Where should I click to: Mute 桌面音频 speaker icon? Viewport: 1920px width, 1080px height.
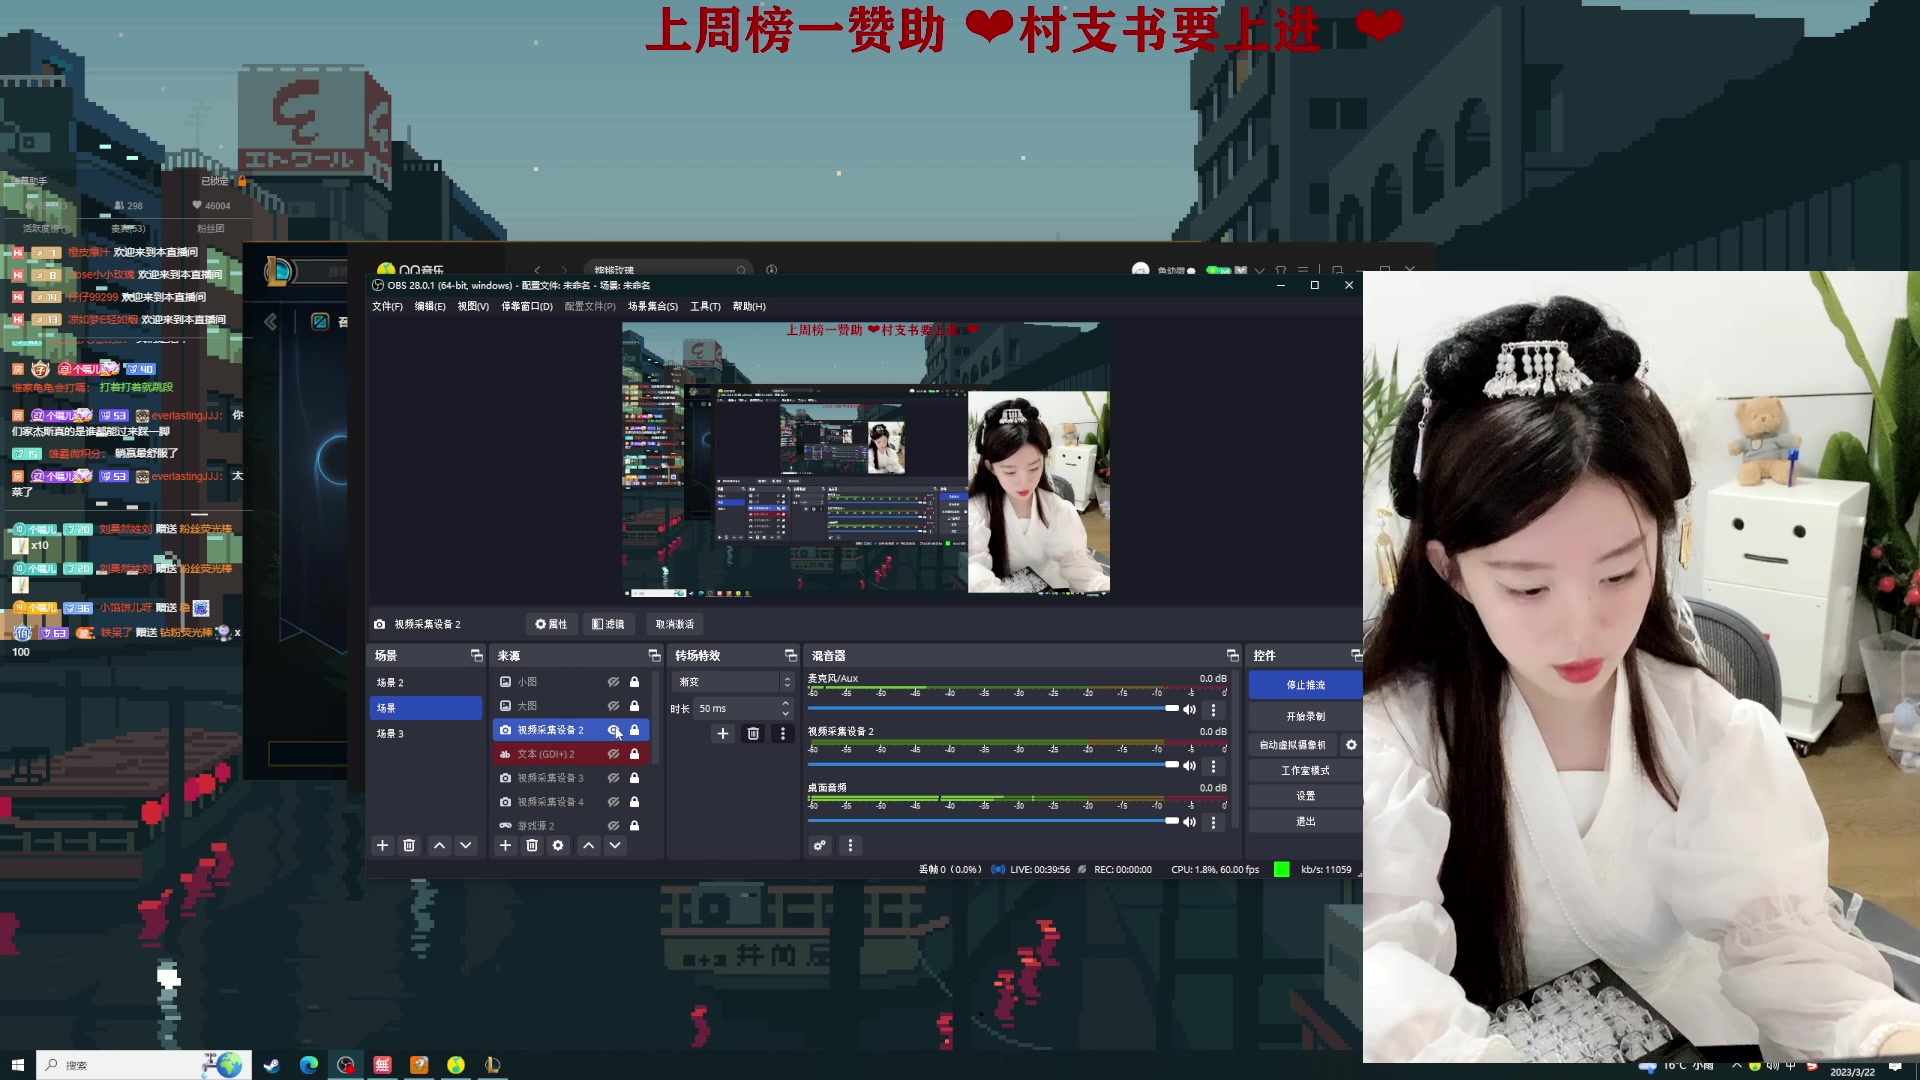[1190, 822]
